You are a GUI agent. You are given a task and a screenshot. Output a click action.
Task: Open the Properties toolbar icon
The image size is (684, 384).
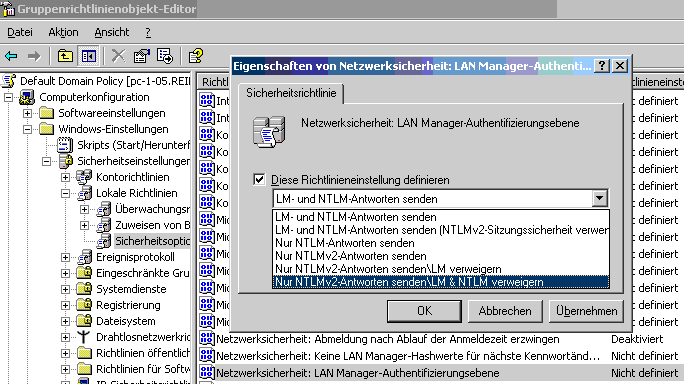(x=141, y=56)
